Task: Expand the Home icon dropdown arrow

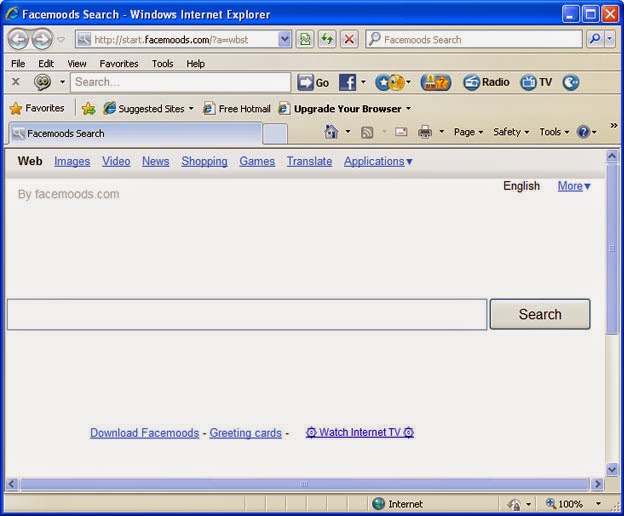Action: [x=348, y=132]
